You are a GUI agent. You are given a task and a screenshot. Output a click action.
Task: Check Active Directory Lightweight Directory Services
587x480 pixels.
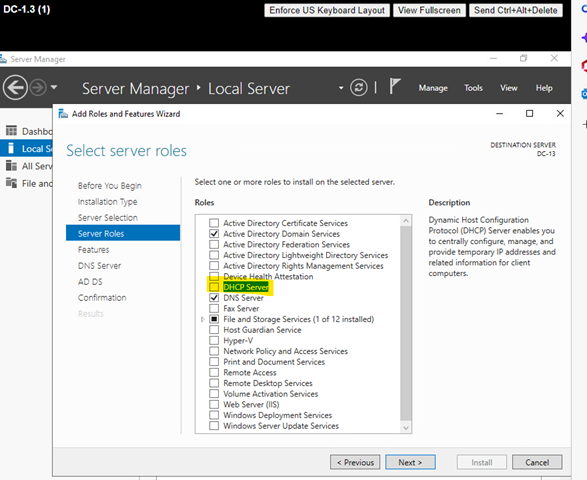coord(214,255)
